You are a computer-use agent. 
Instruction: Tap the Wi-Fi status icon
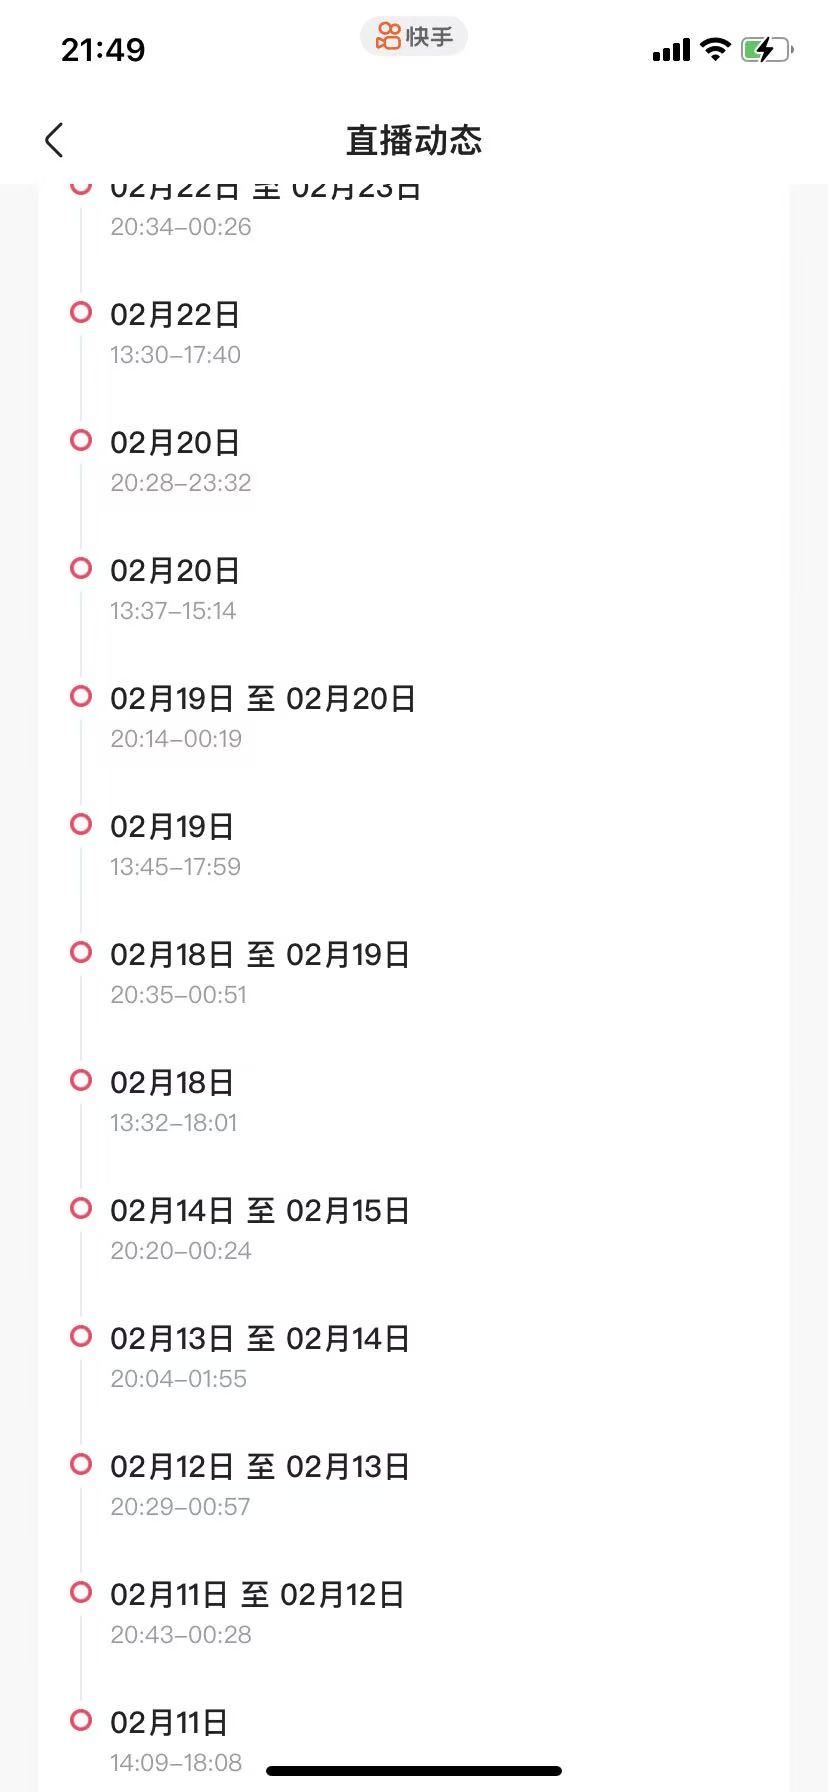(x=715, y=49)
